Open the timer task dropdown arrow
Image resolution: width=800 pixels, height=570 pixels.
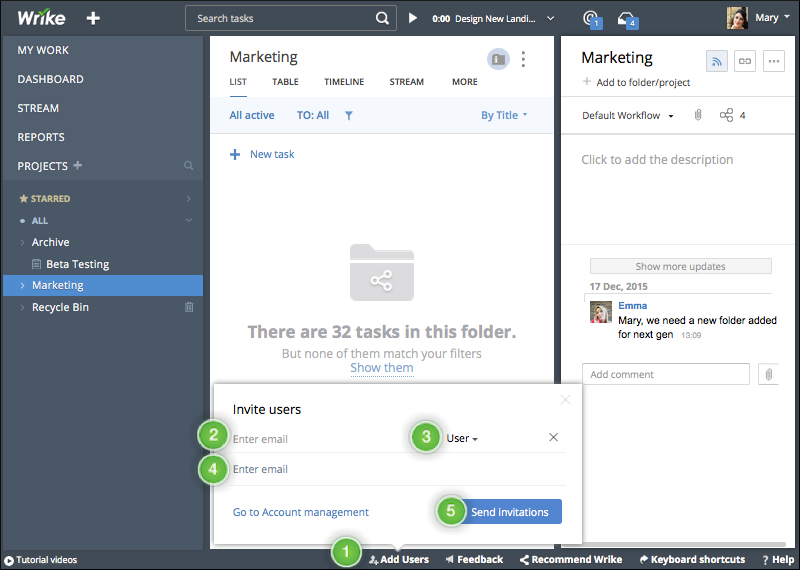551,18
